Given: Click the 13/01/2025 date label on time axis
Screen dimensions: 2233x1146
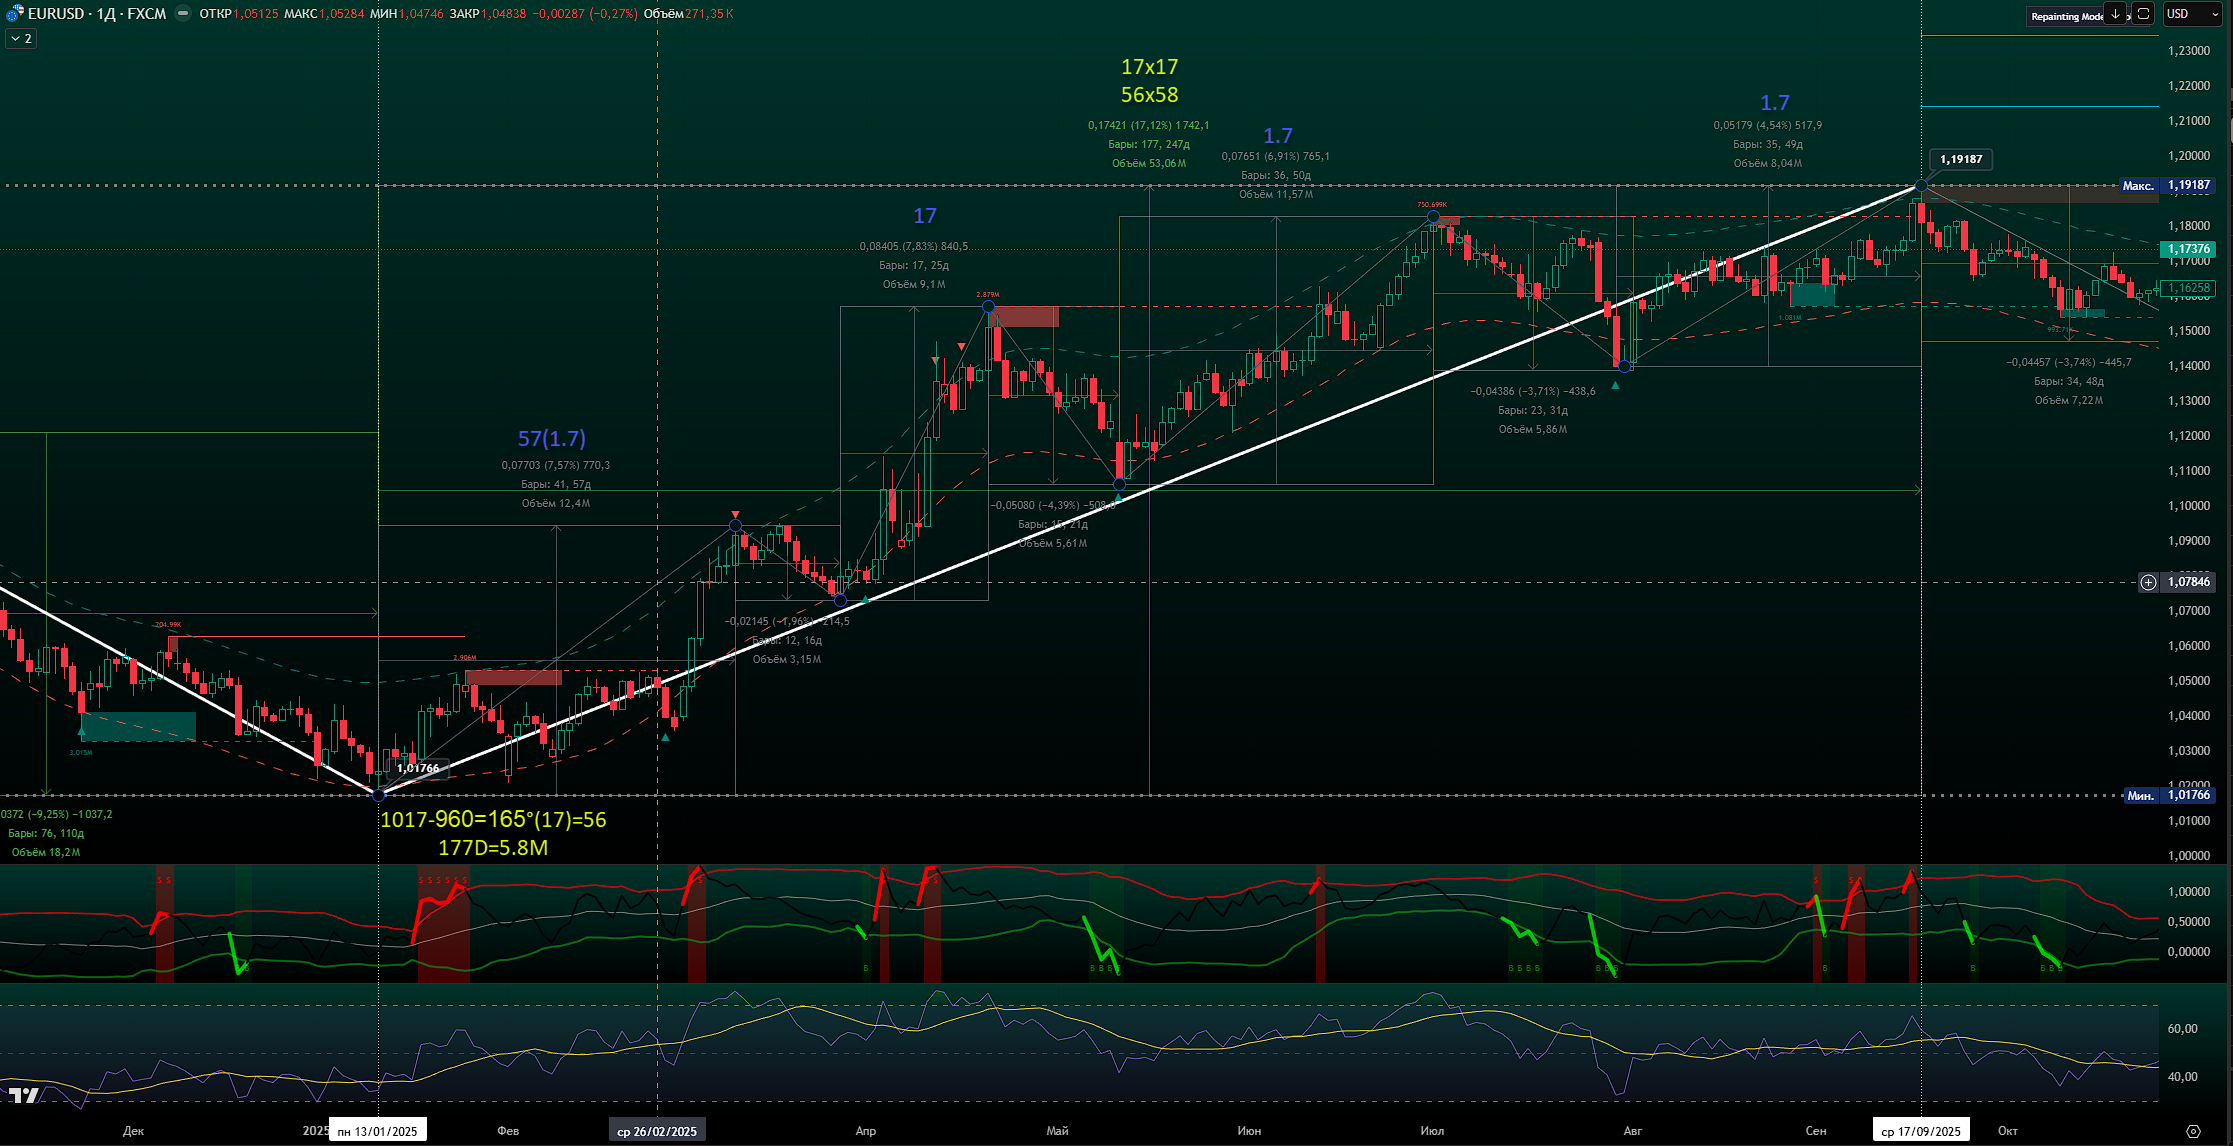Looking at the screenshot, I should click(x=377, y=1131).
